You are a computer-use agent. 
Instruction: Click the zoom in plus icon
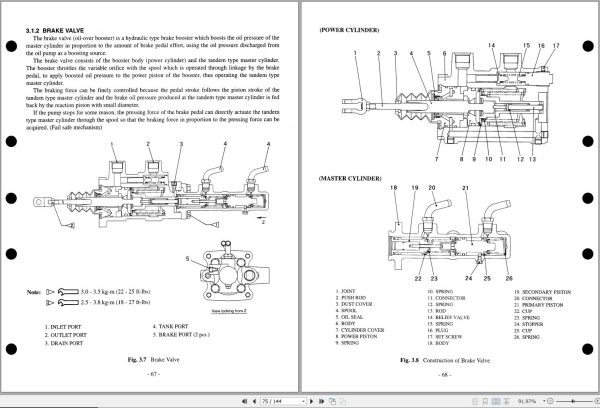(x=597, y=401)
